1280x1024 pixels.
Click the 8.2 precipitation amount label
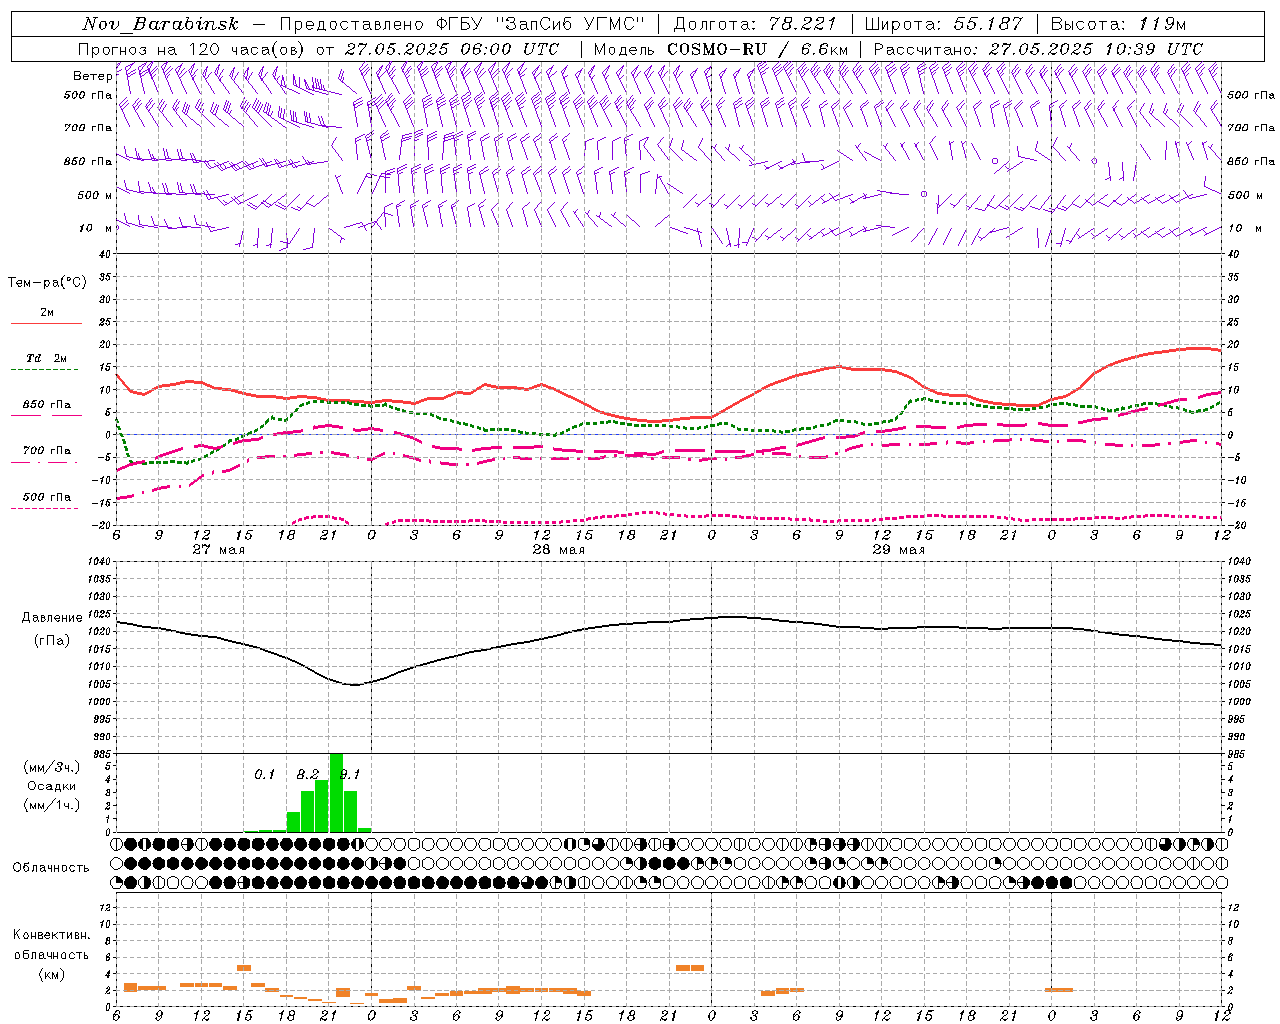click(x=308, y=774)
